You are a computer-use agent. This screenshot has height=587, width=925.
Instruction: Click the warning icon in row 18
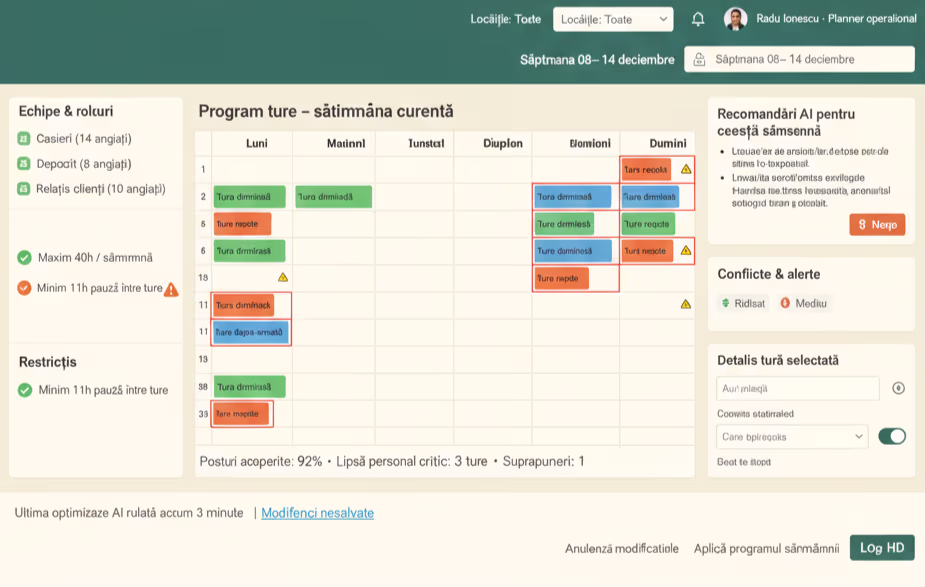pyautogui.click(x=283, y=277)
